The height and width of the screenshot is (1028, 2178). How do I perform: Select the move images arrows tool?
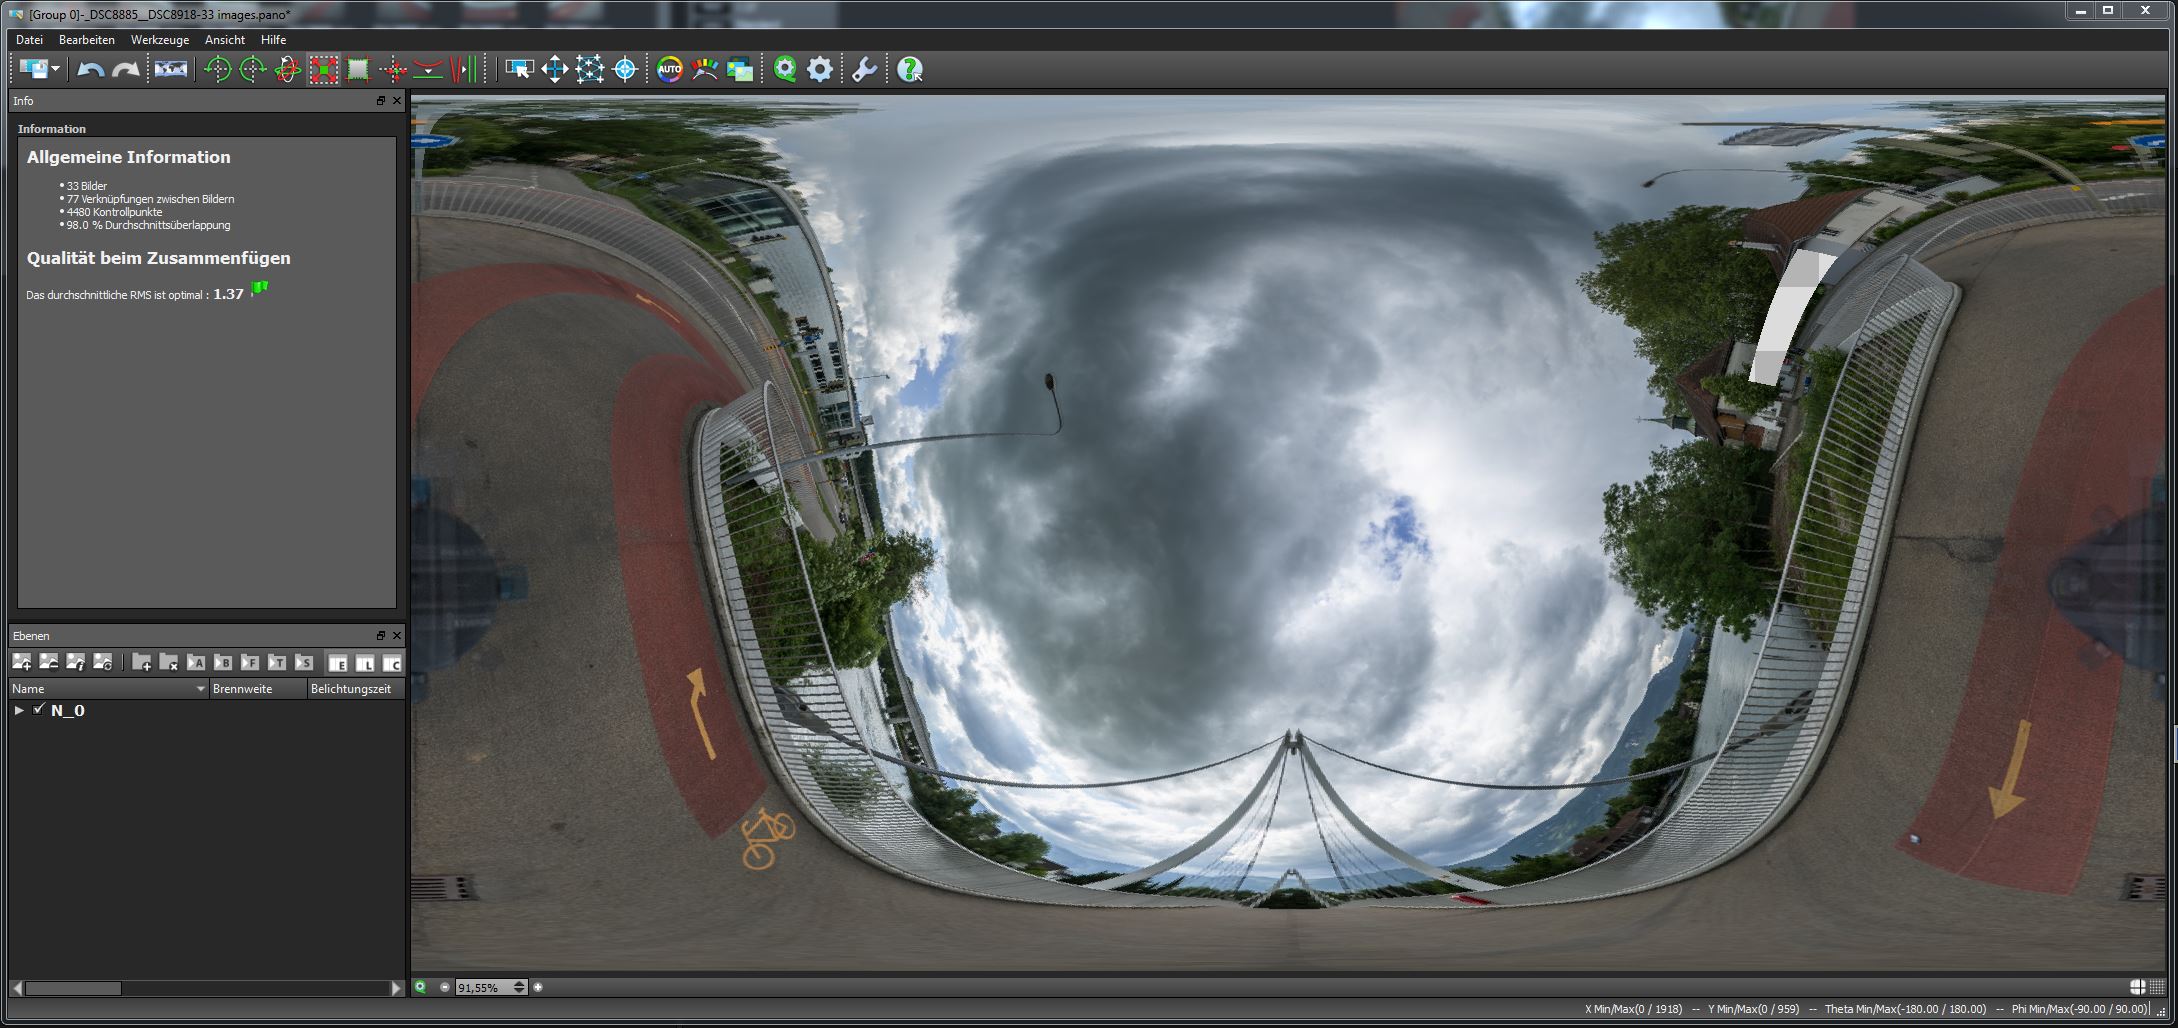point(554,69)
